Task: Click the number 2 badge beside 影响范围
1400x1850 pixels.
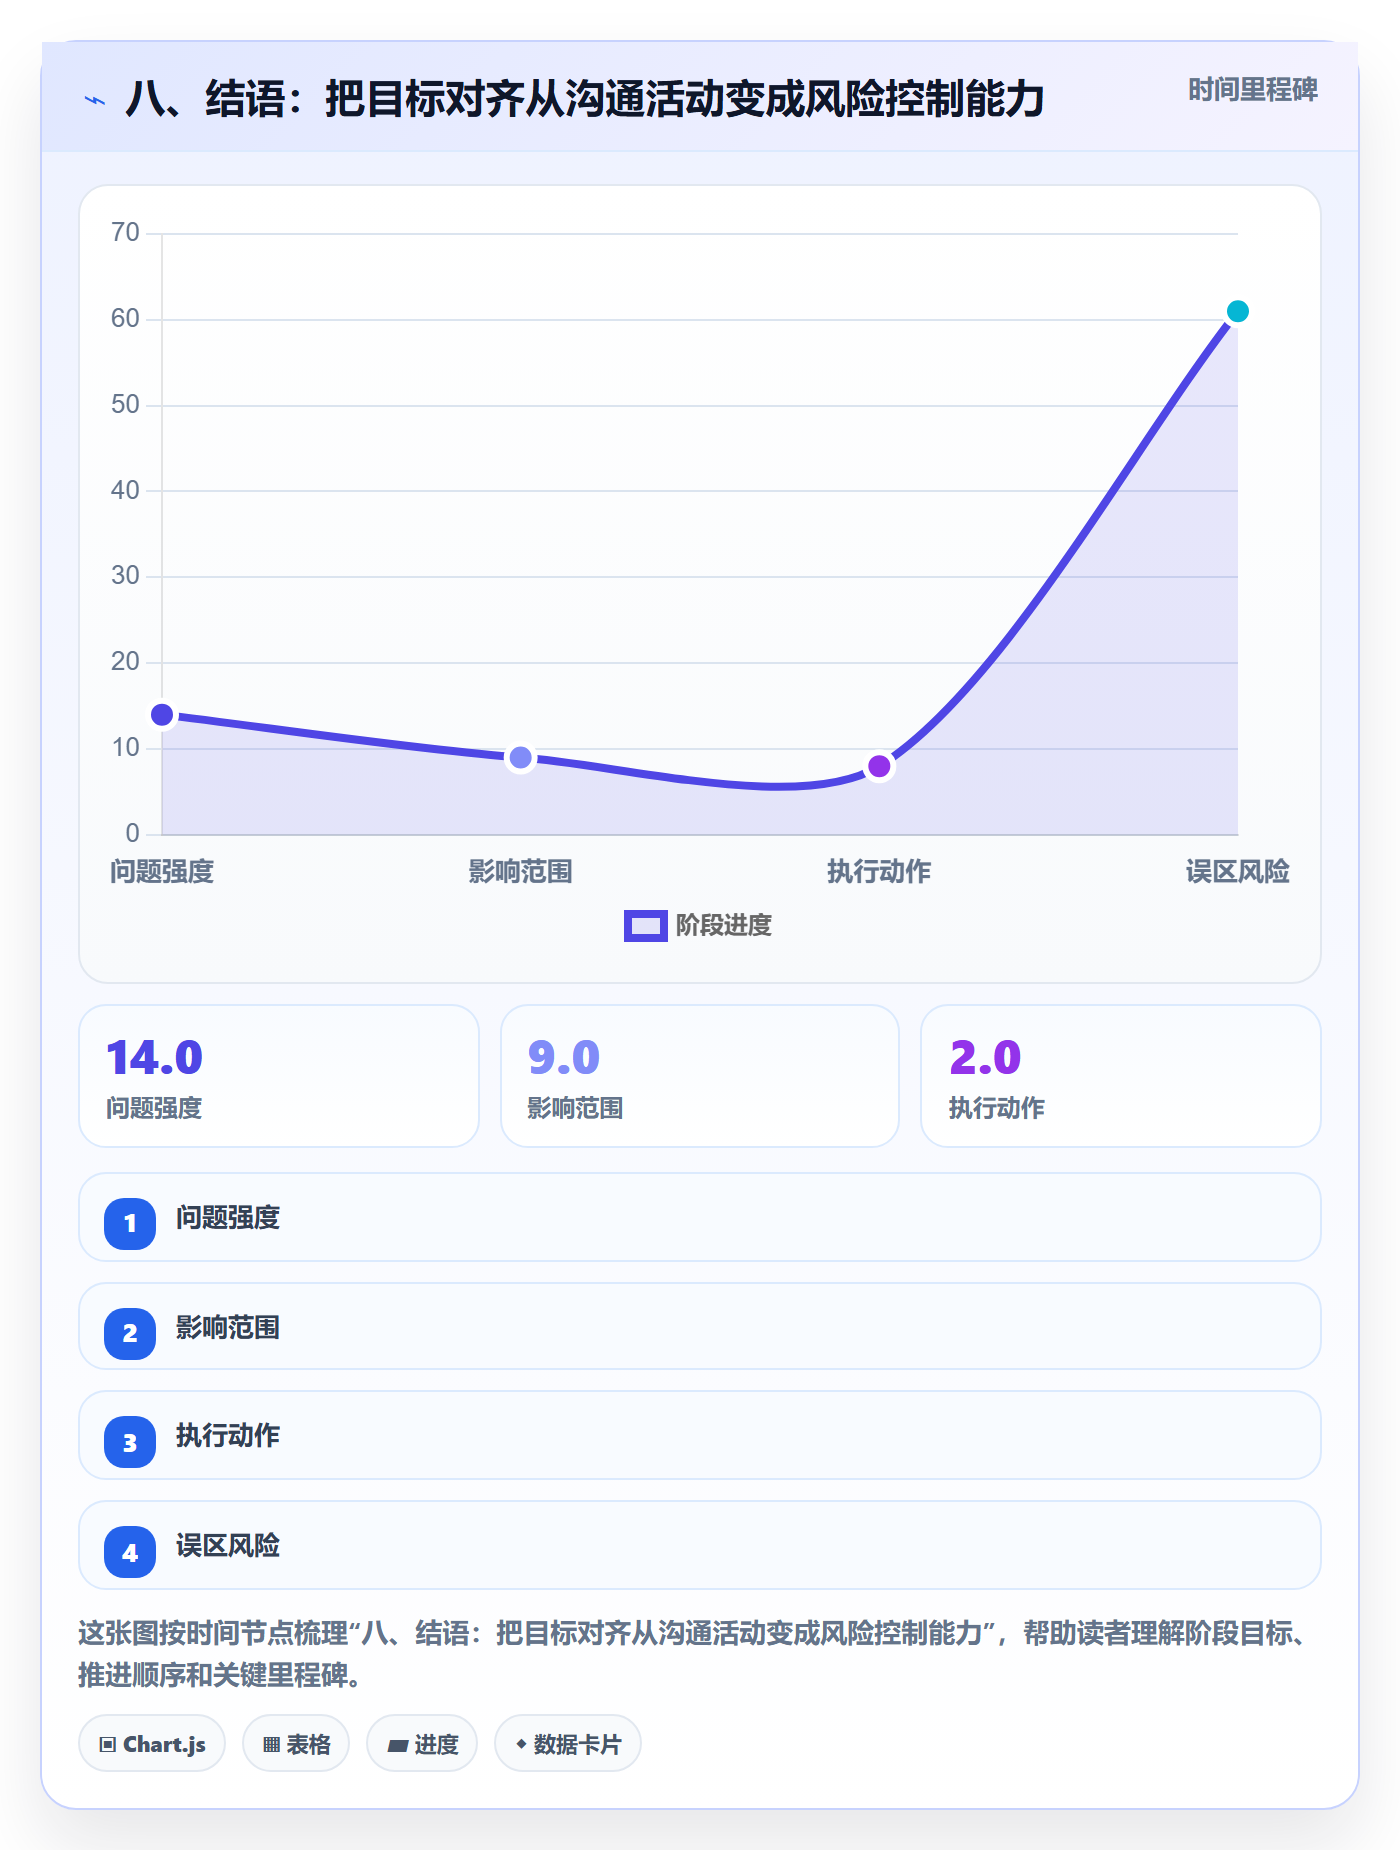Action: pos(130,1333)
